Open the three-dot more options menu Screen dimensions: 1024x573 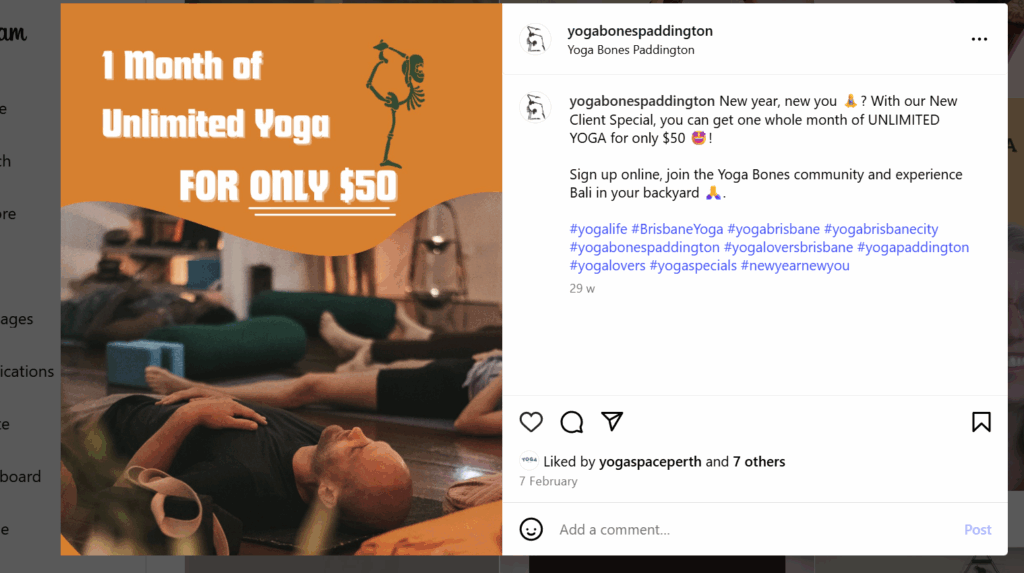click(979, 39)
